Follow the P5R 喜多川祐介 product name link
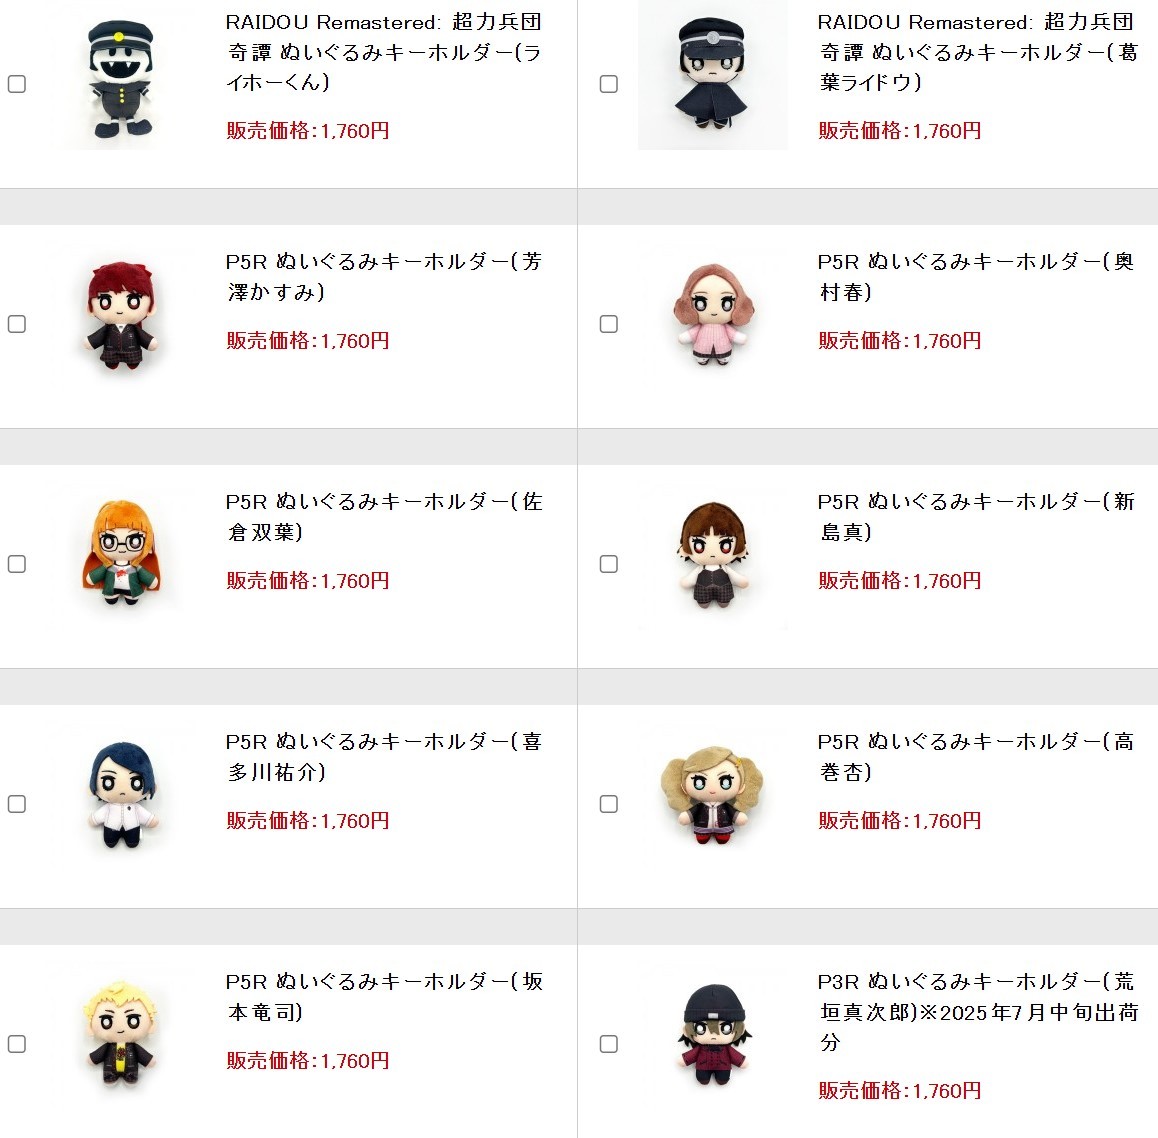 click(x=384, y=757)
